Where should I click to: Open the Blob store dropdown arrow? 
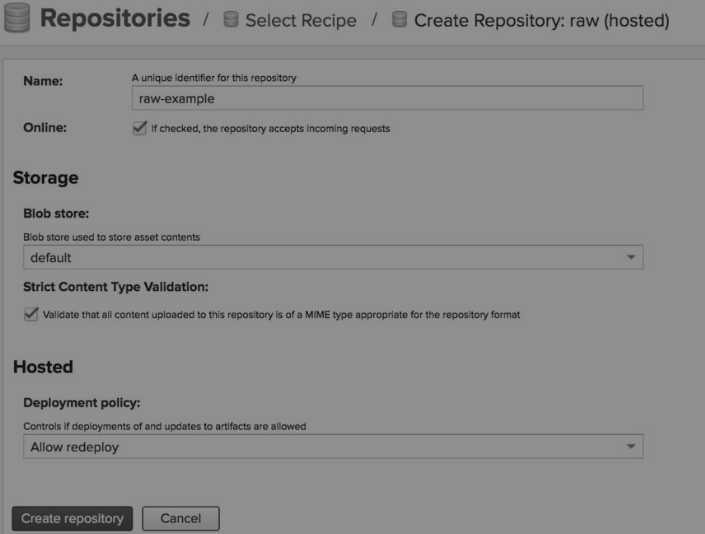(x=631, y=257)
